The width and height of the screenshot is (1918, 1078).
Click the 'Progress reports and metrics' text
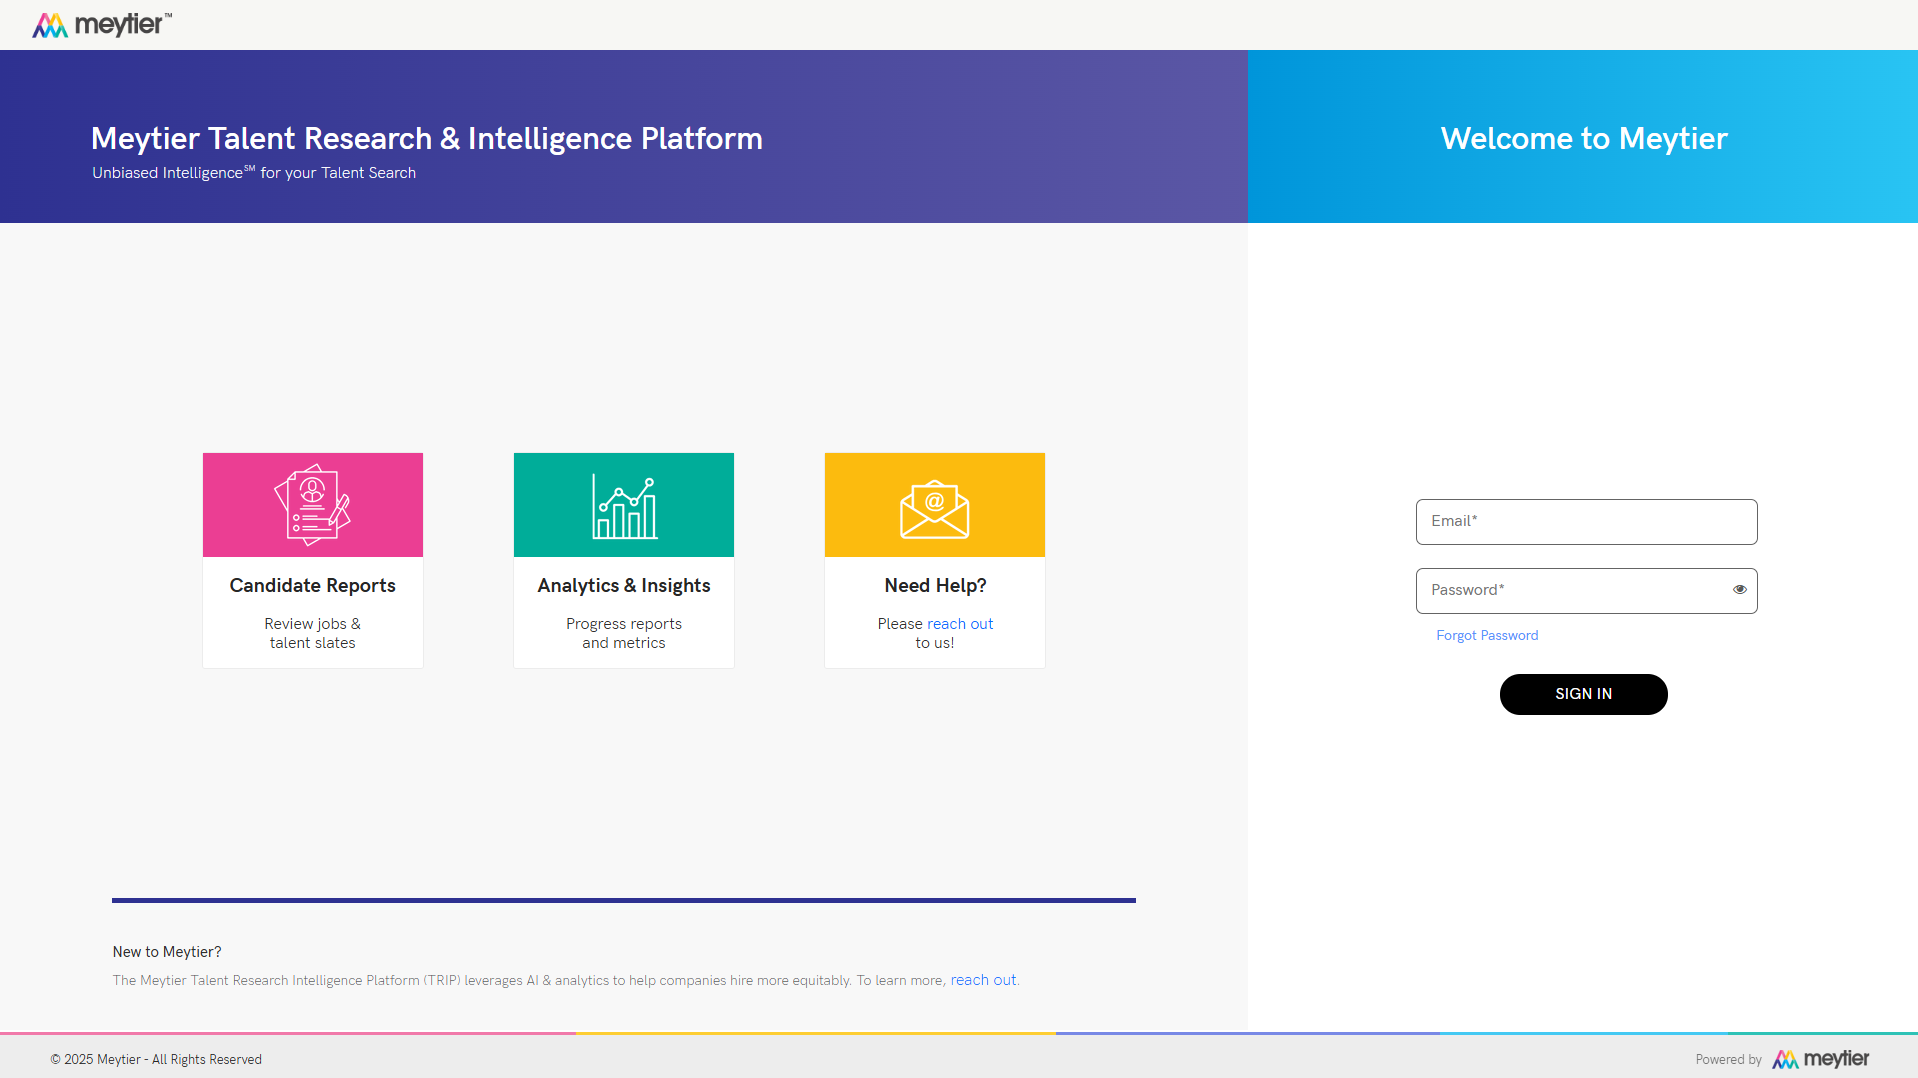coord(624,633)
